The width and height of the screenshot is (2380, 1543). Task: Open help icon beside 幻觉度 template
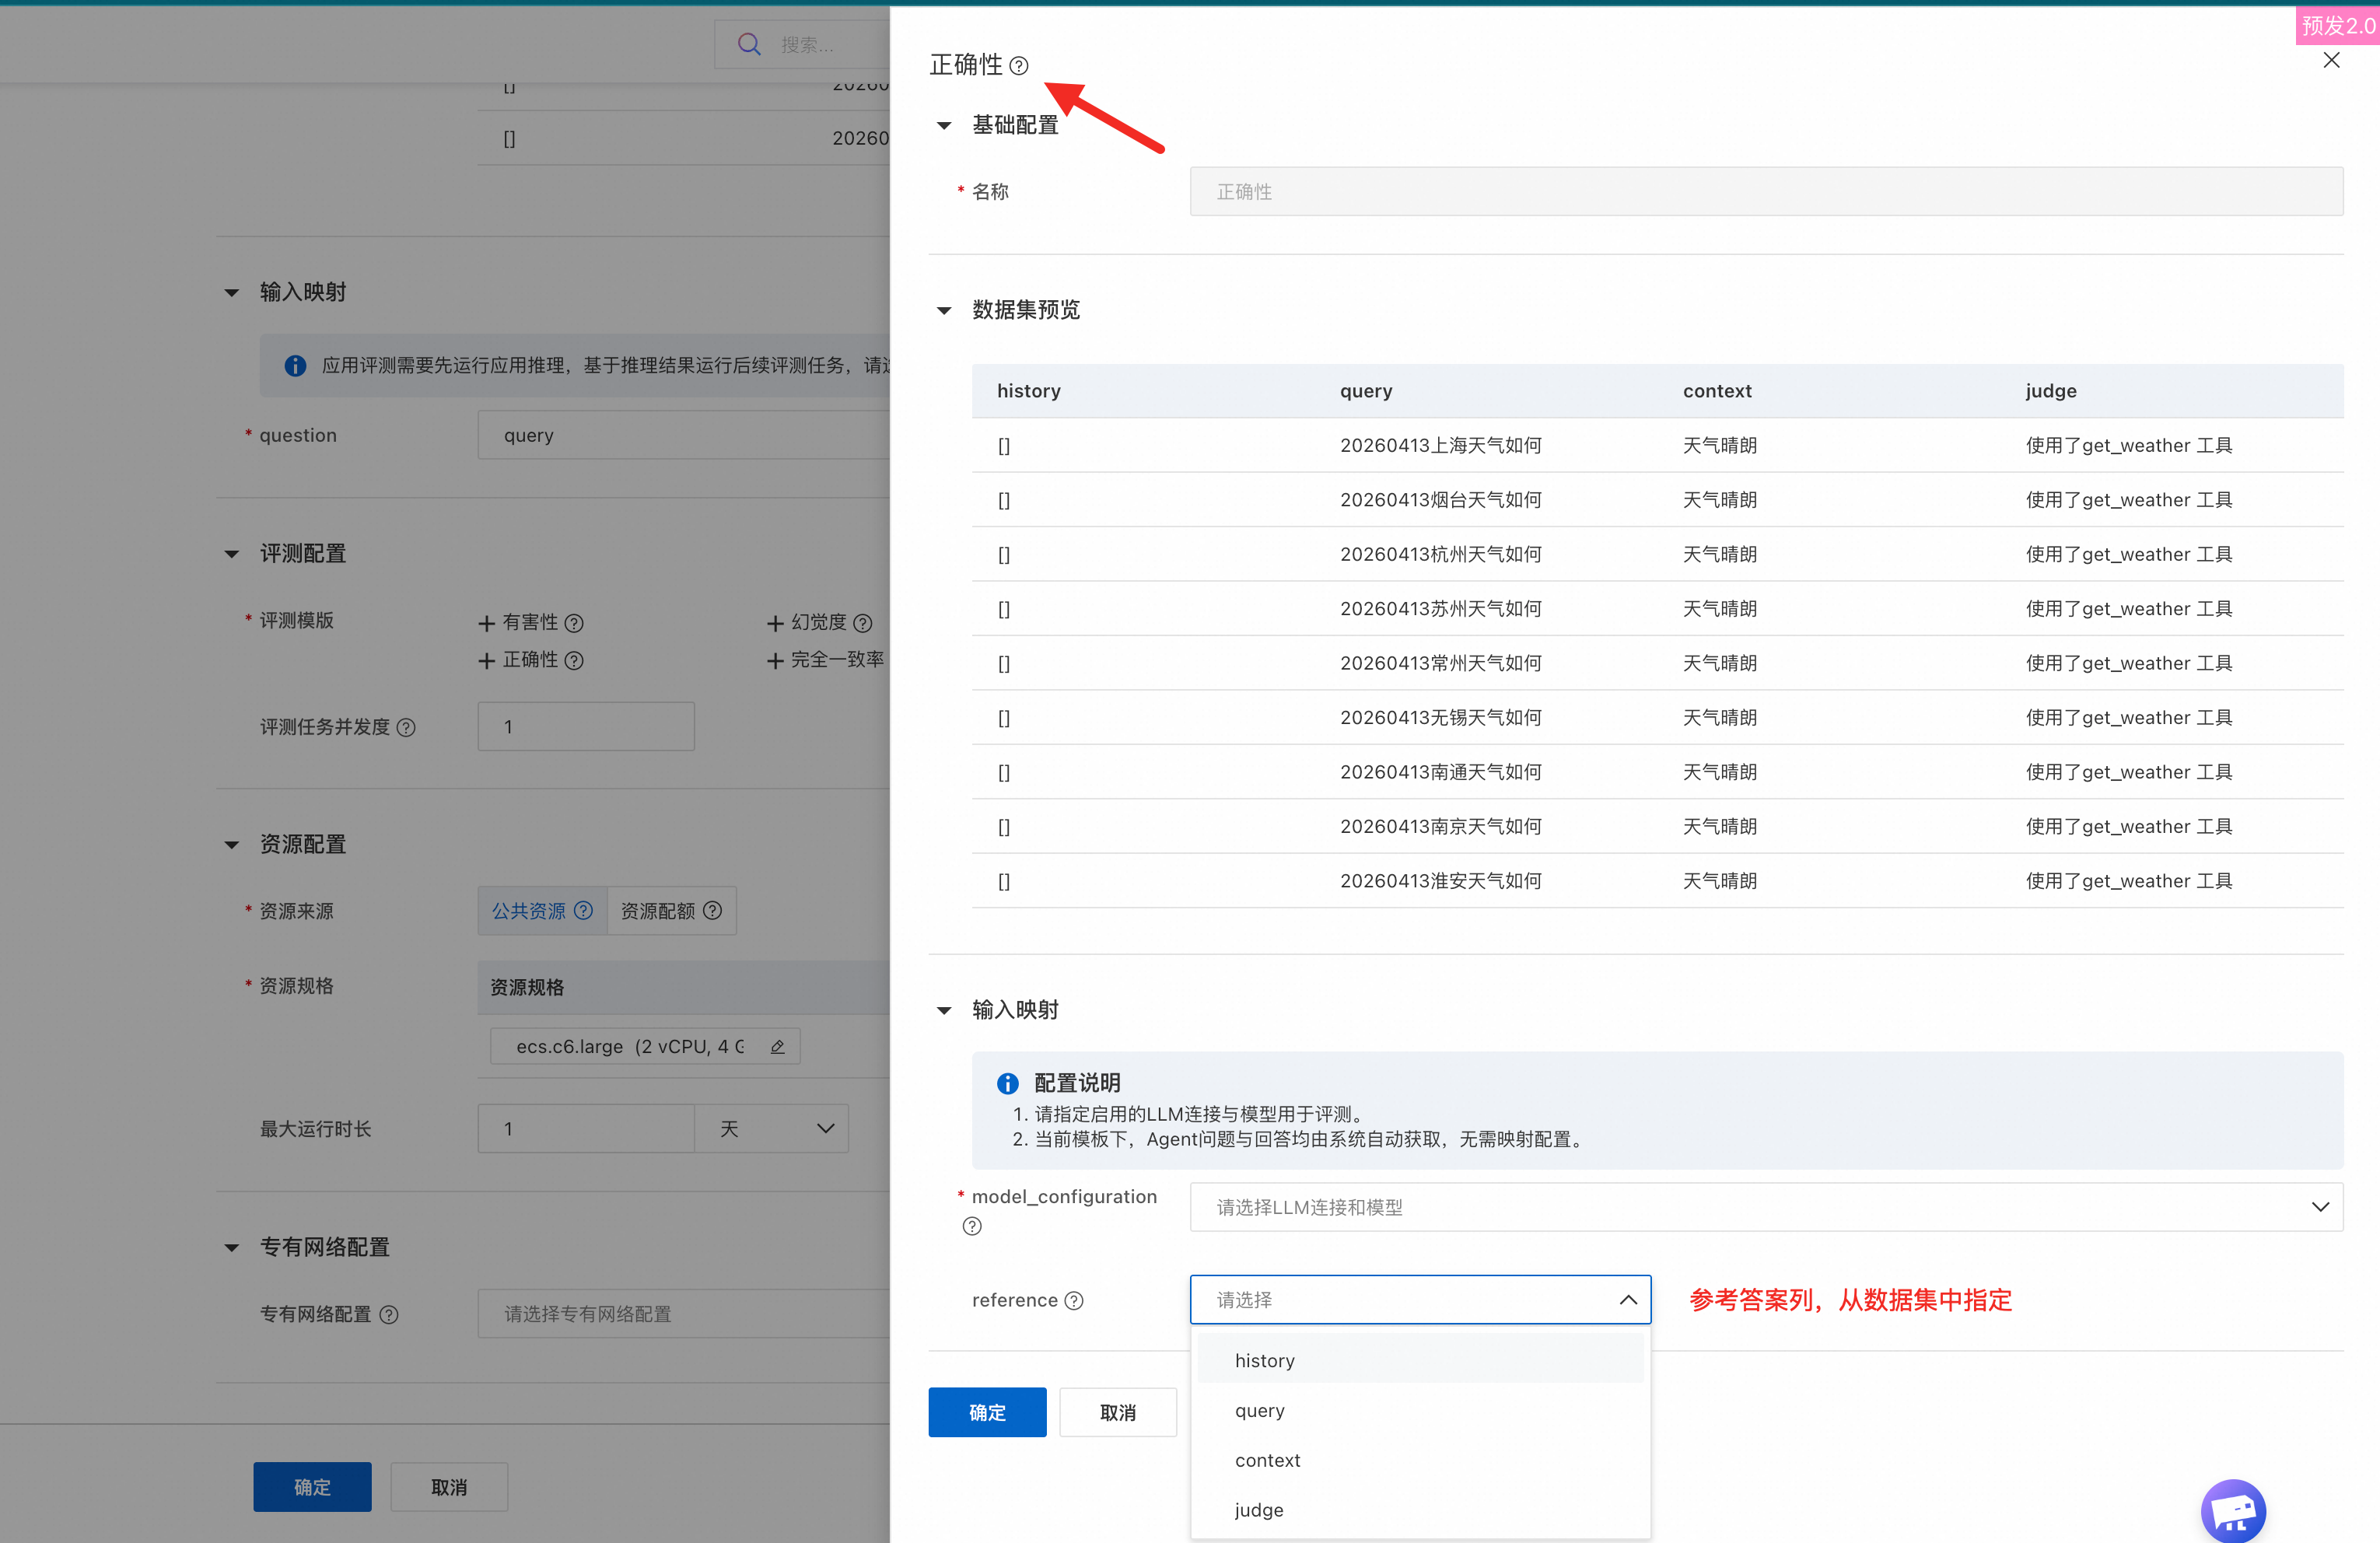pos(863,623)
